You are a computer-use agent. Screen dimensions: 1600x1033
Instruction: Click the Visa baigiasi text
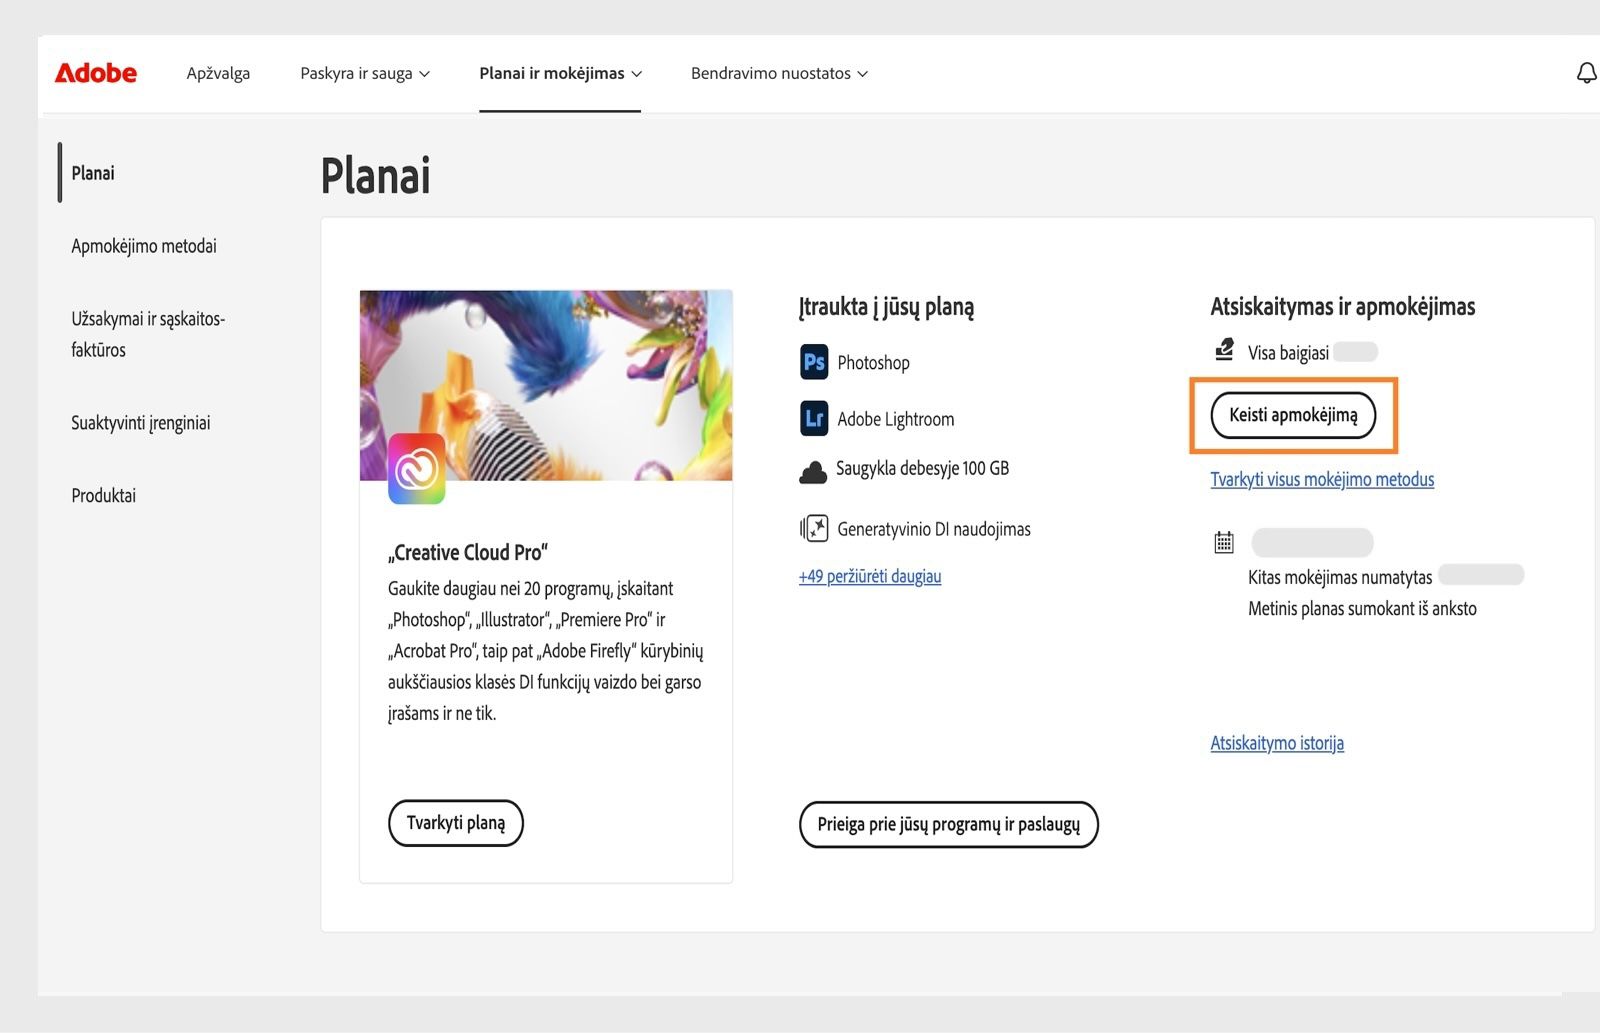[x=1288, y=352]
